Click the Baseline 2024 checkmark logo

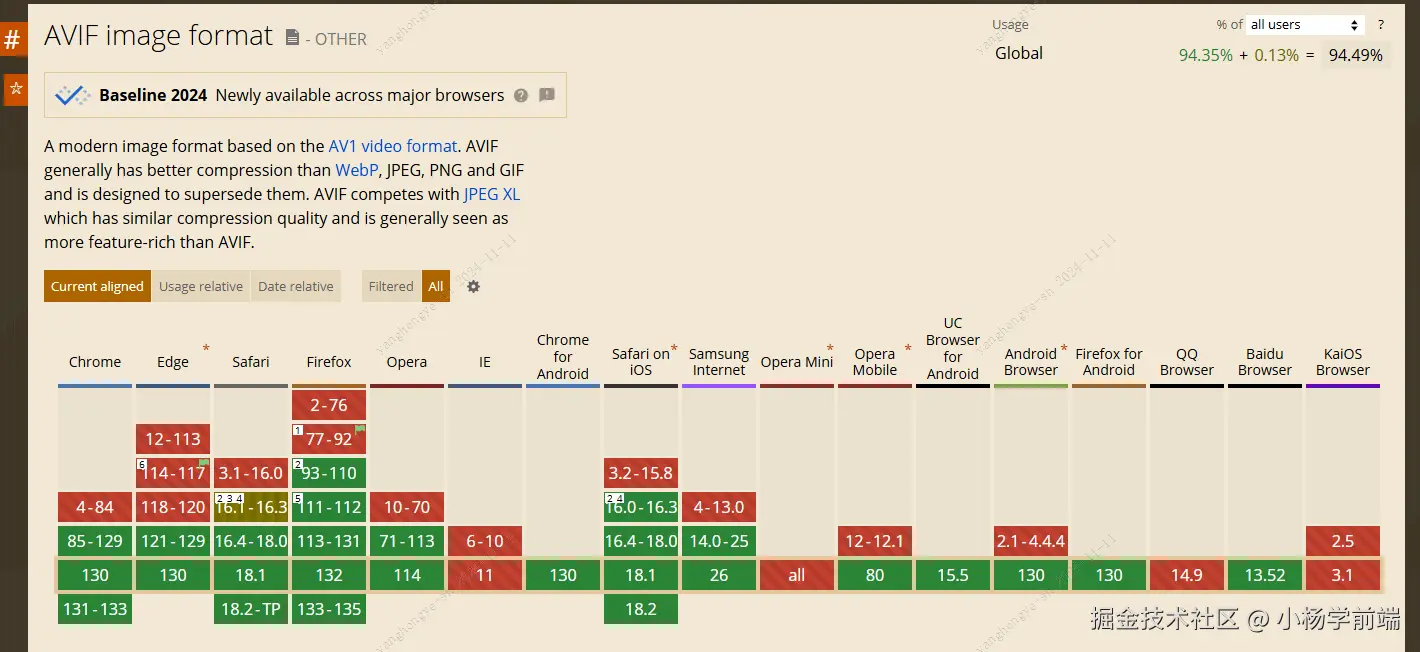coord(72,96)
